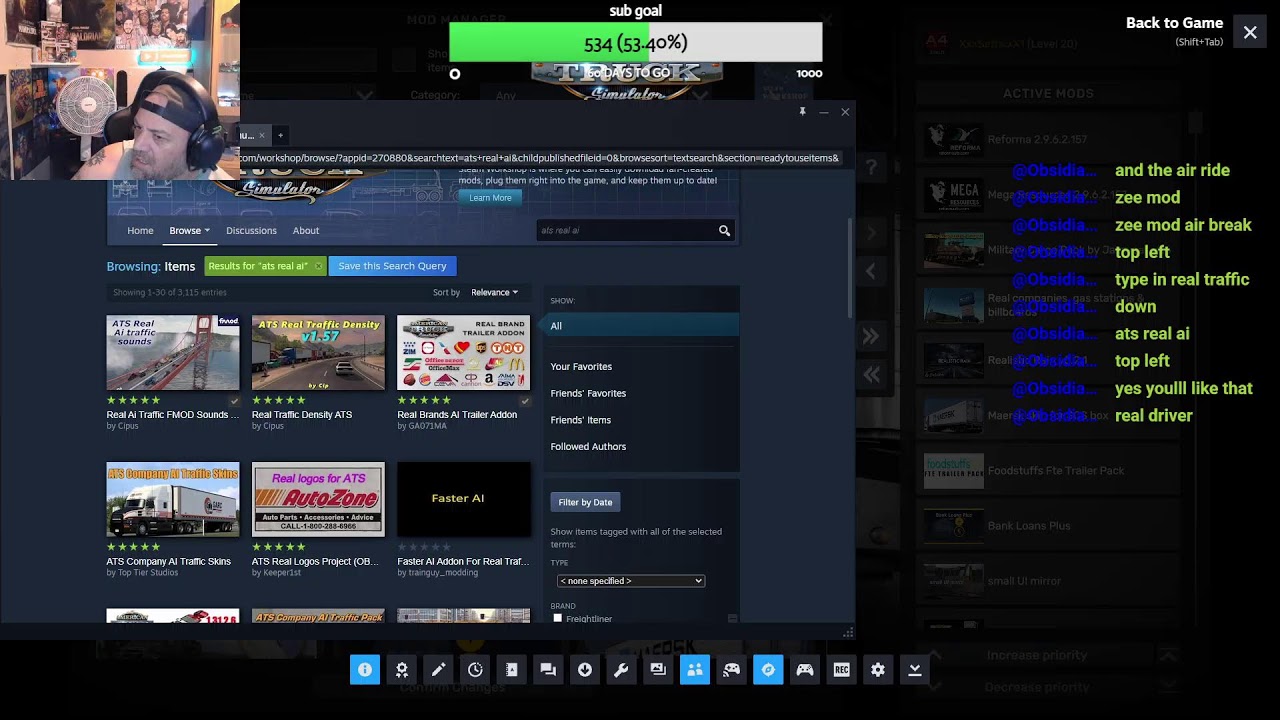Select Friends' Items under Show

tap(580, 420)
